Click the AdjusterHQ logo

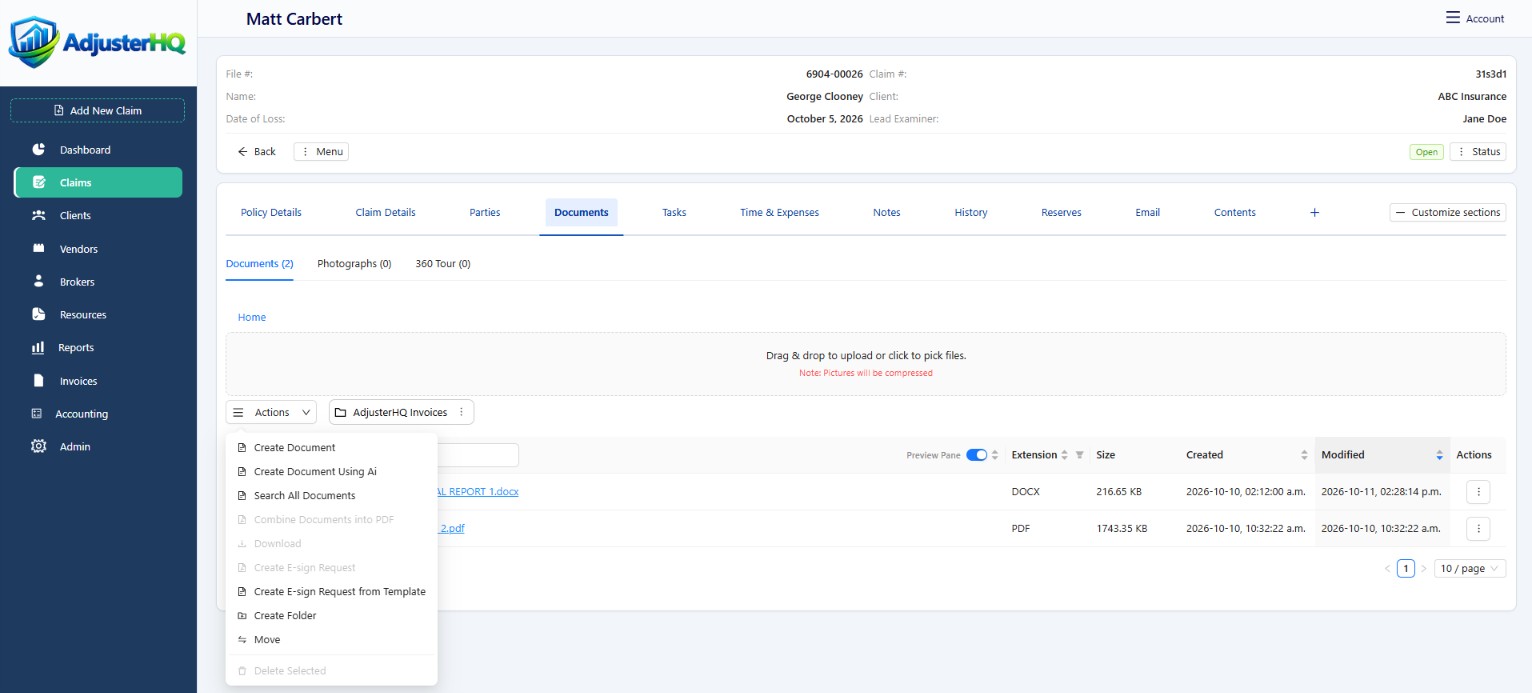pos(97,42)
